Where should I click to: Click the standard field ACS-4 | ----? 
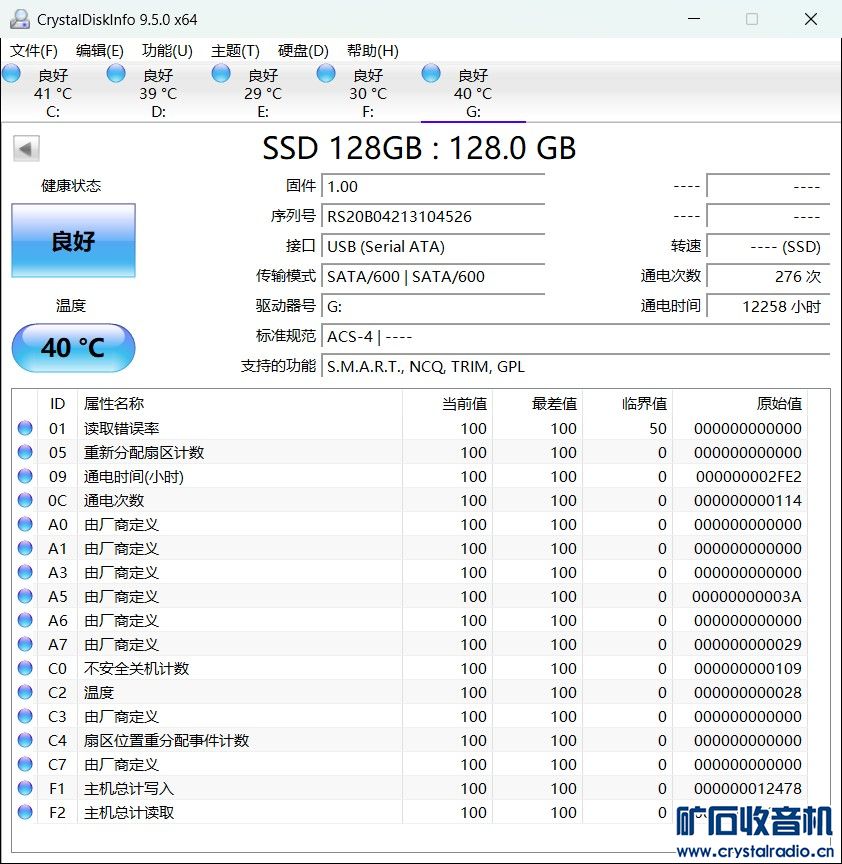pos(575,336)
